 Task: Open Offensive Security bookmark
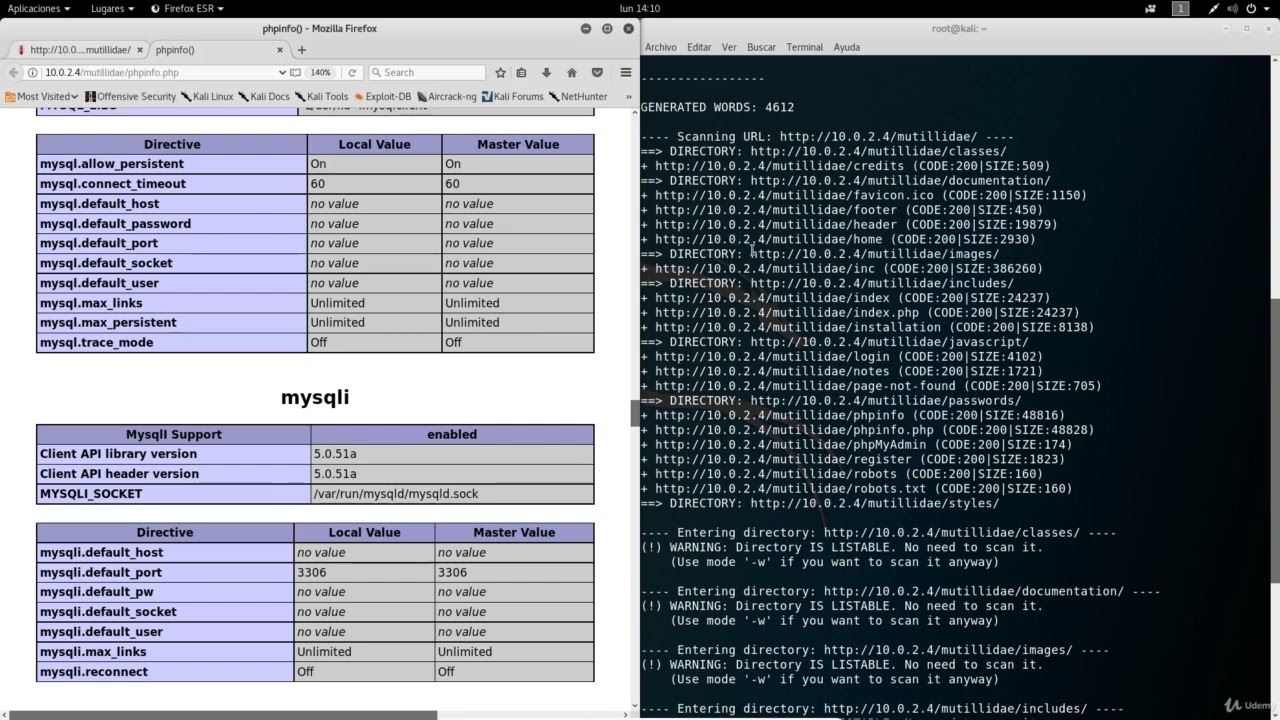coord(131,97)
